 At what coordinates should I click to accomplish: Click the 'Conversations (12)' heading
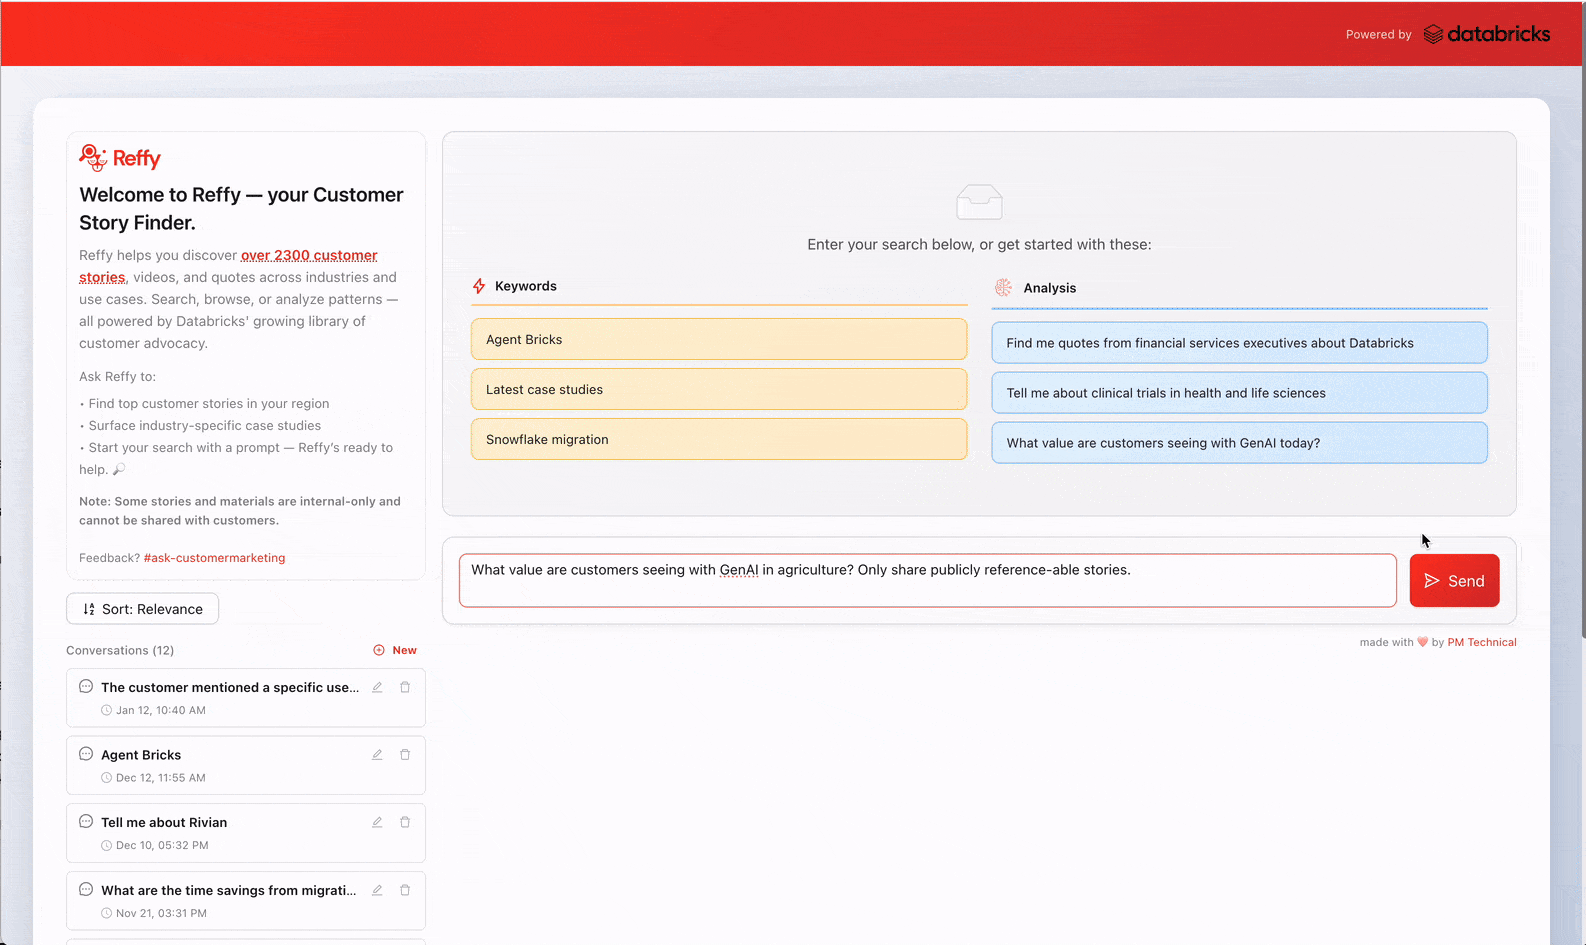tap(120, 650)
